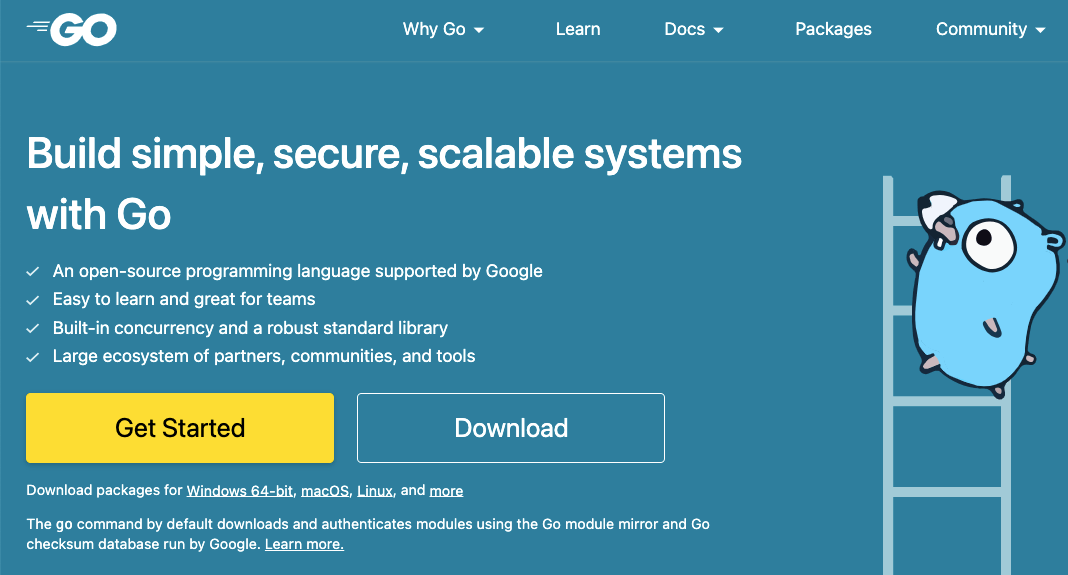Click the checkmark beside open-source programming language
This screenshot has height=575, width=1068.
(x=33, y=271)
